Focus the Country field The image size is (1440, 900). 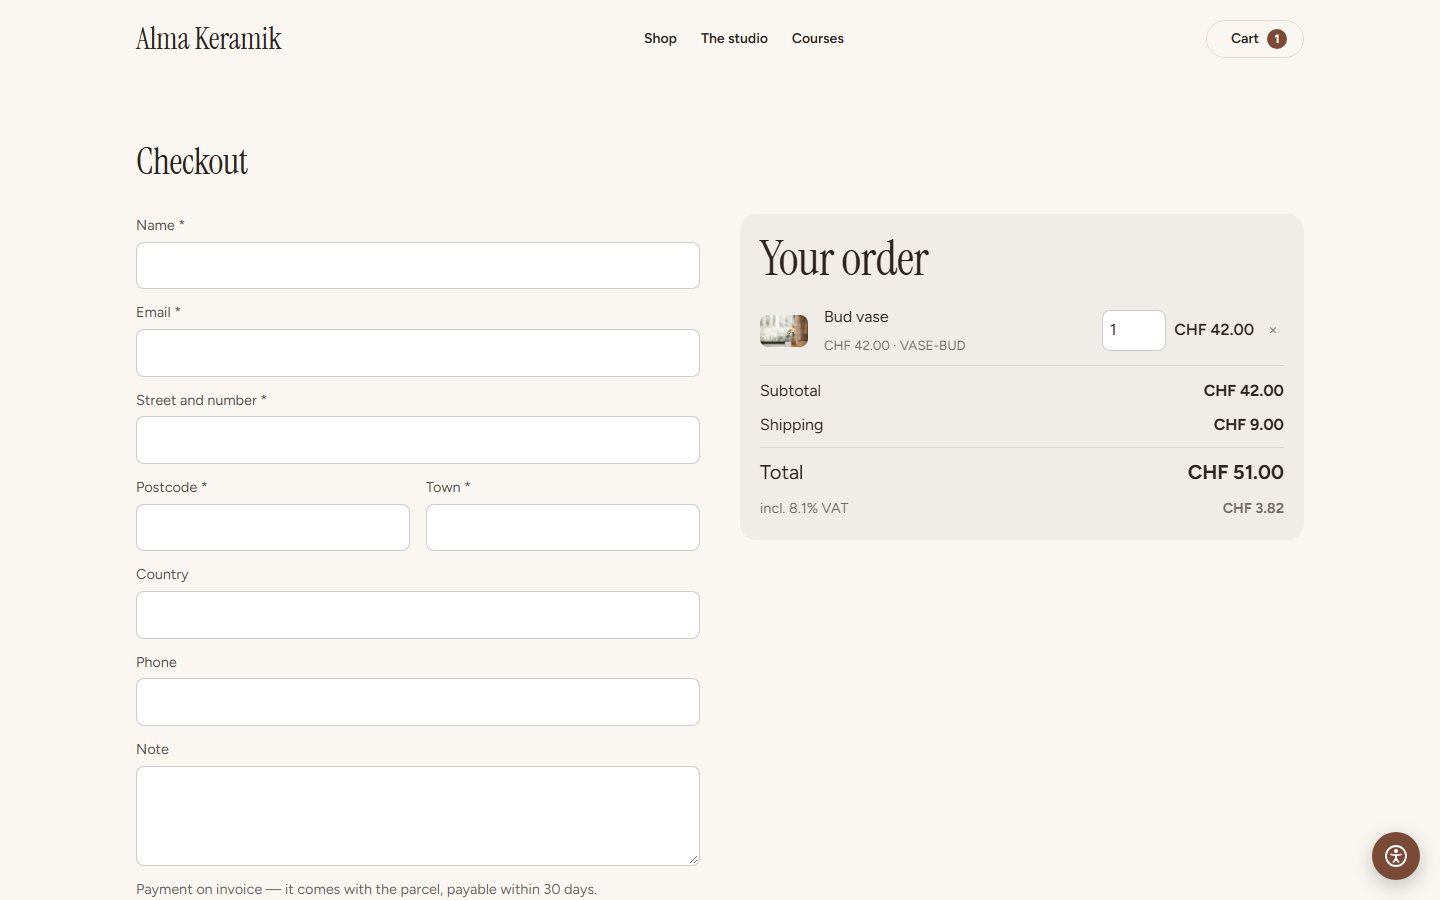click(x=418, y=615)
